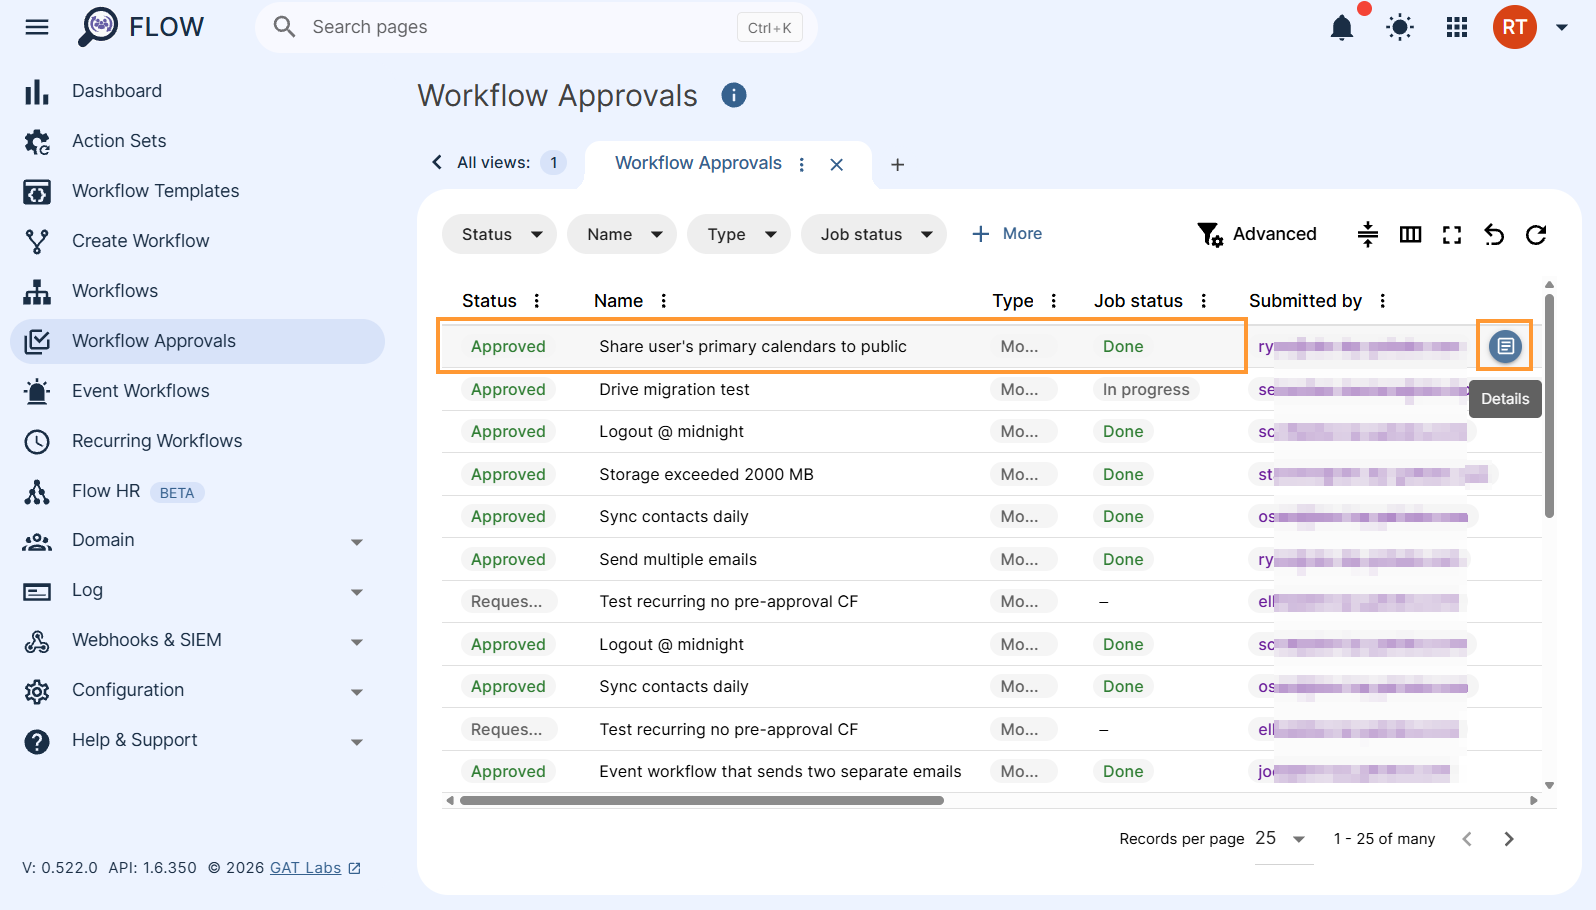Open the column chooser icon
This screenshot has height=910, width=1596.
coord(1410,234)
